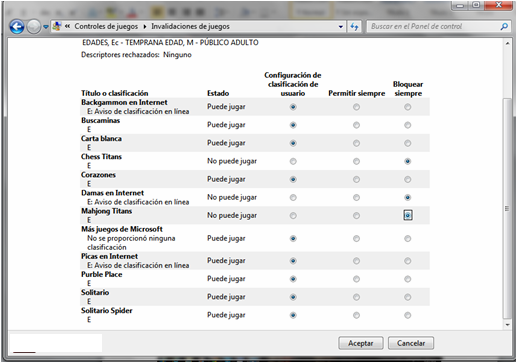The width and height of the screenshot is (517, 363).
Task: Select Bloquear siempre for Chess Titans
Action: click(x=408, y=161)
